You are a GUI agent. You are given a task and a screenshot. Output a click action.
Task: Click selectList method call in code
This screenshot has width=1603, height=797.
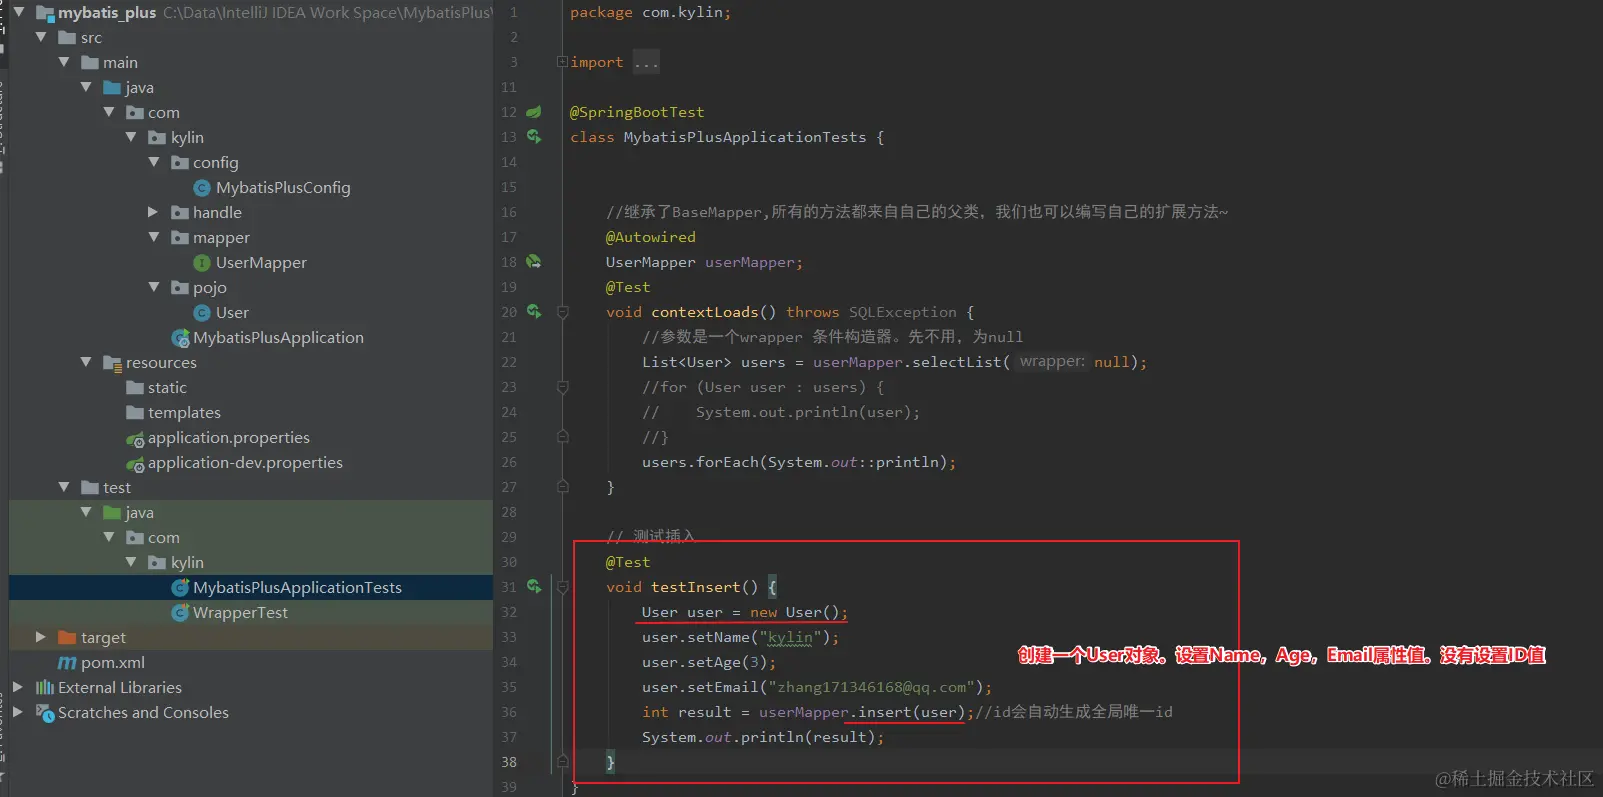[x=957, y=362]
